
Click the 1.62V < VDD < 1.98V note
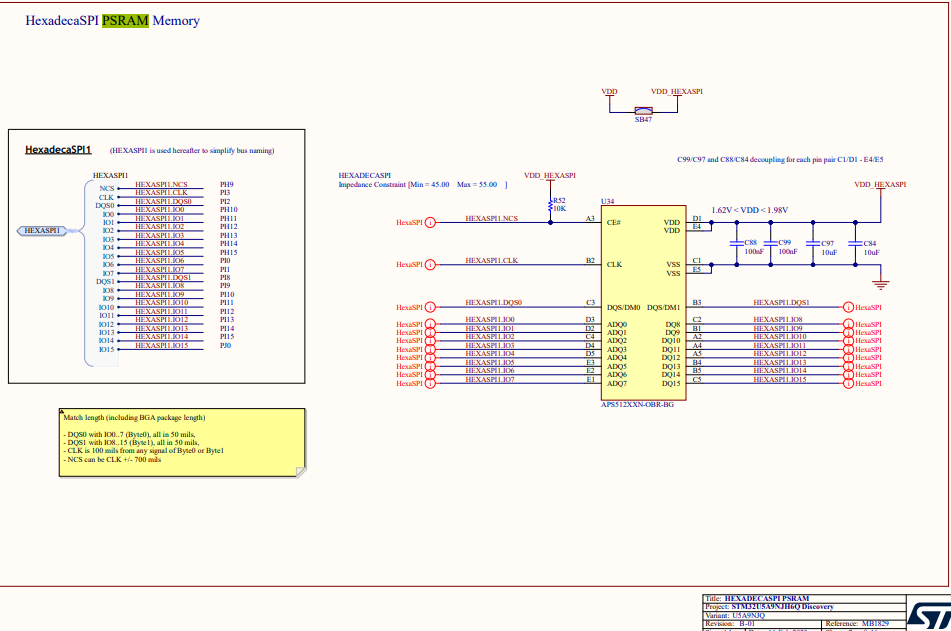[750, 210]
